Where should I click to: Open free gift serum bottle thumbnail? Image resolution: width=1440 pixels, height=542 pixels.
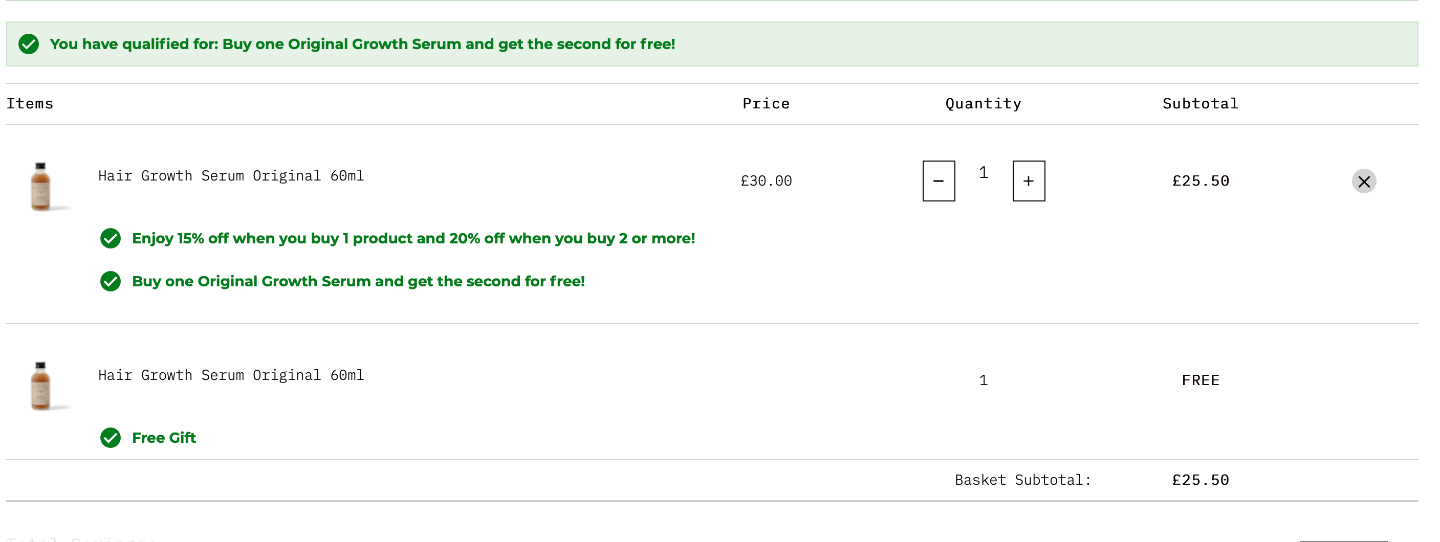coord(41,386)
